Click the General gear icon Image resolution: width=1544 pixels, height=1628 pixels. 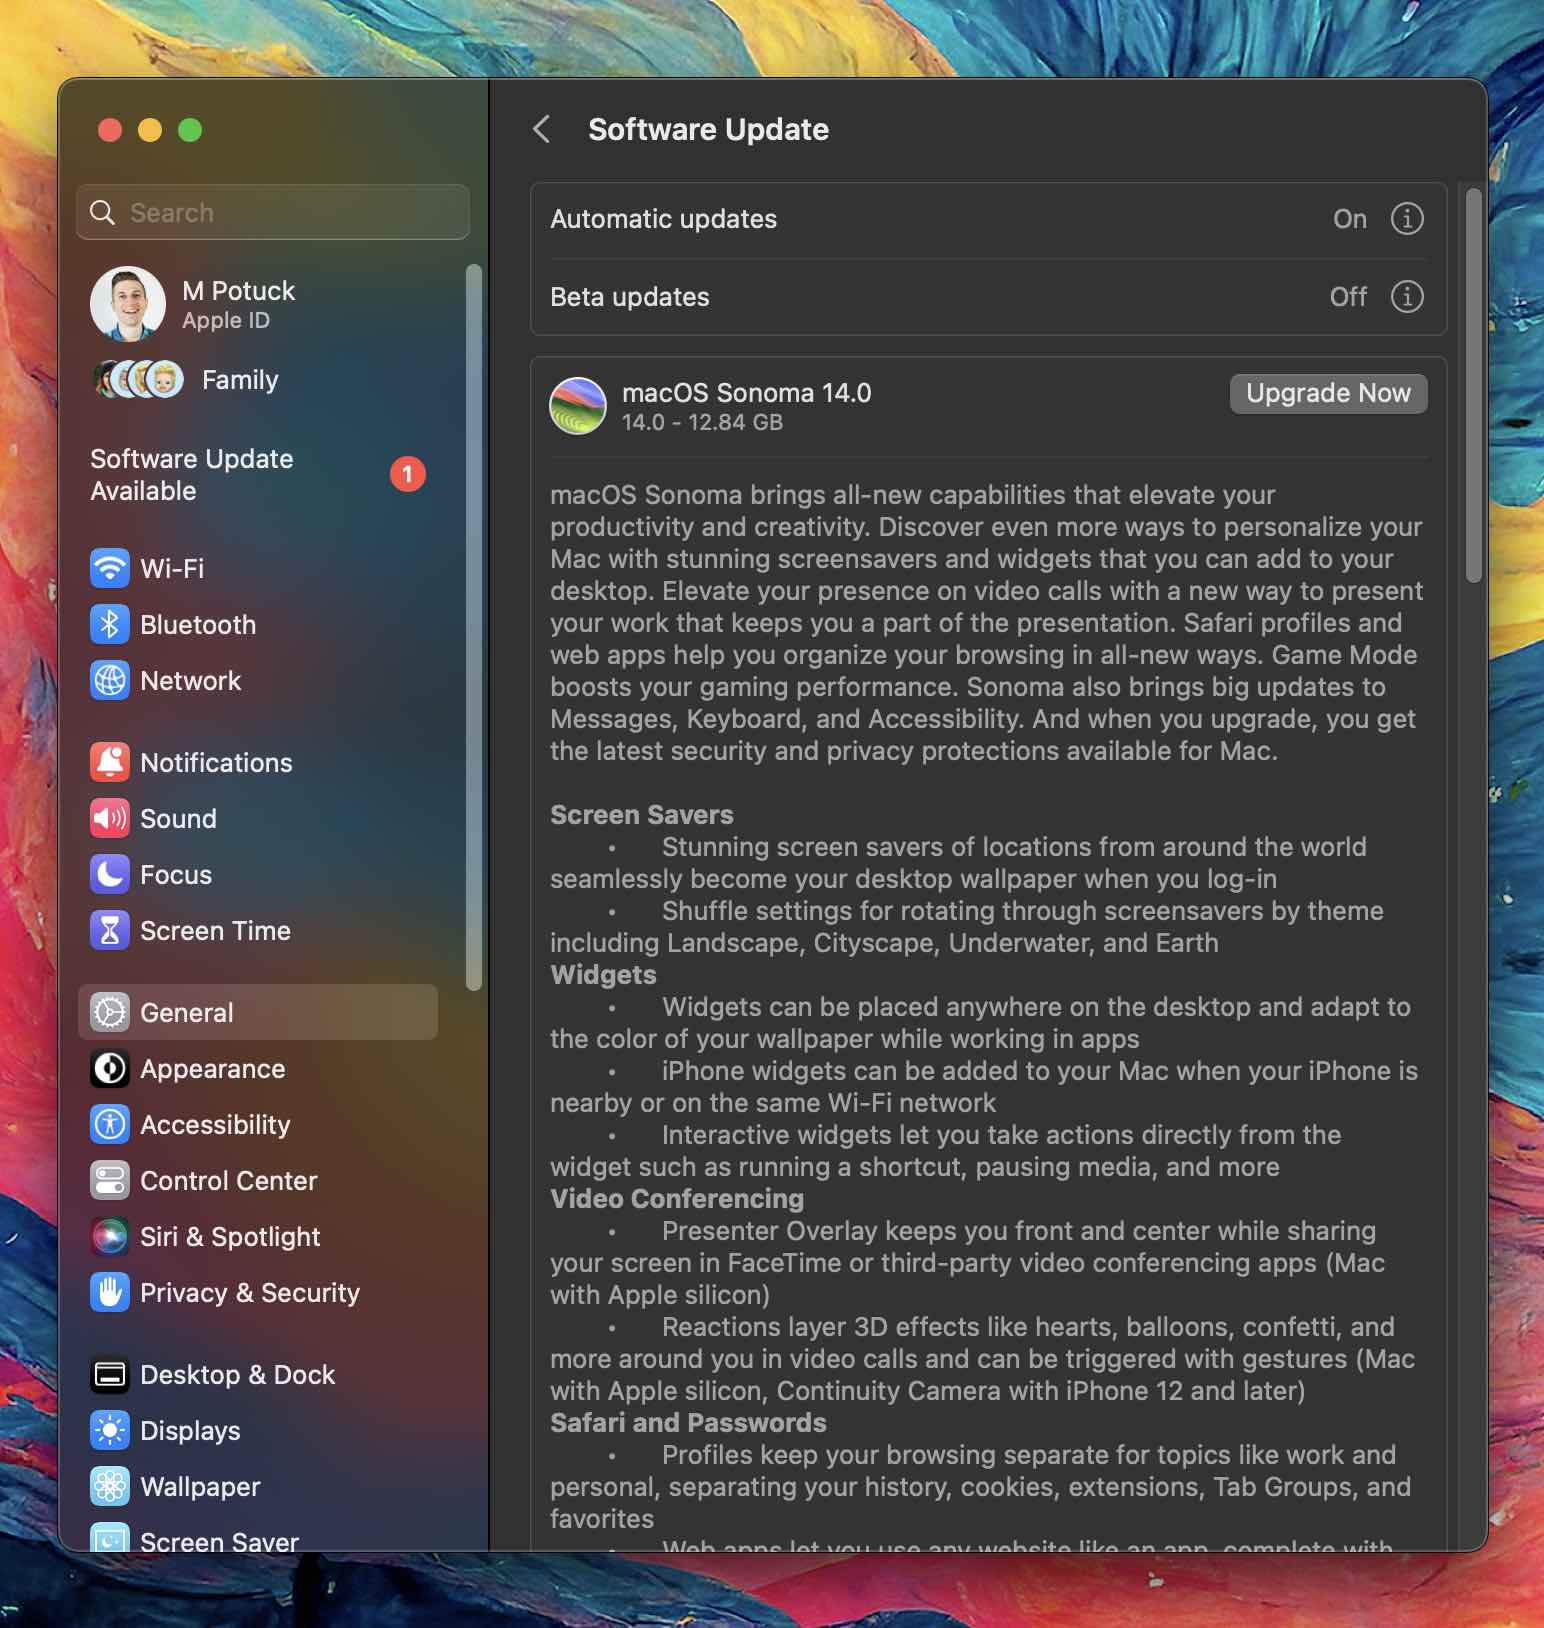(x=110, y=1012)
